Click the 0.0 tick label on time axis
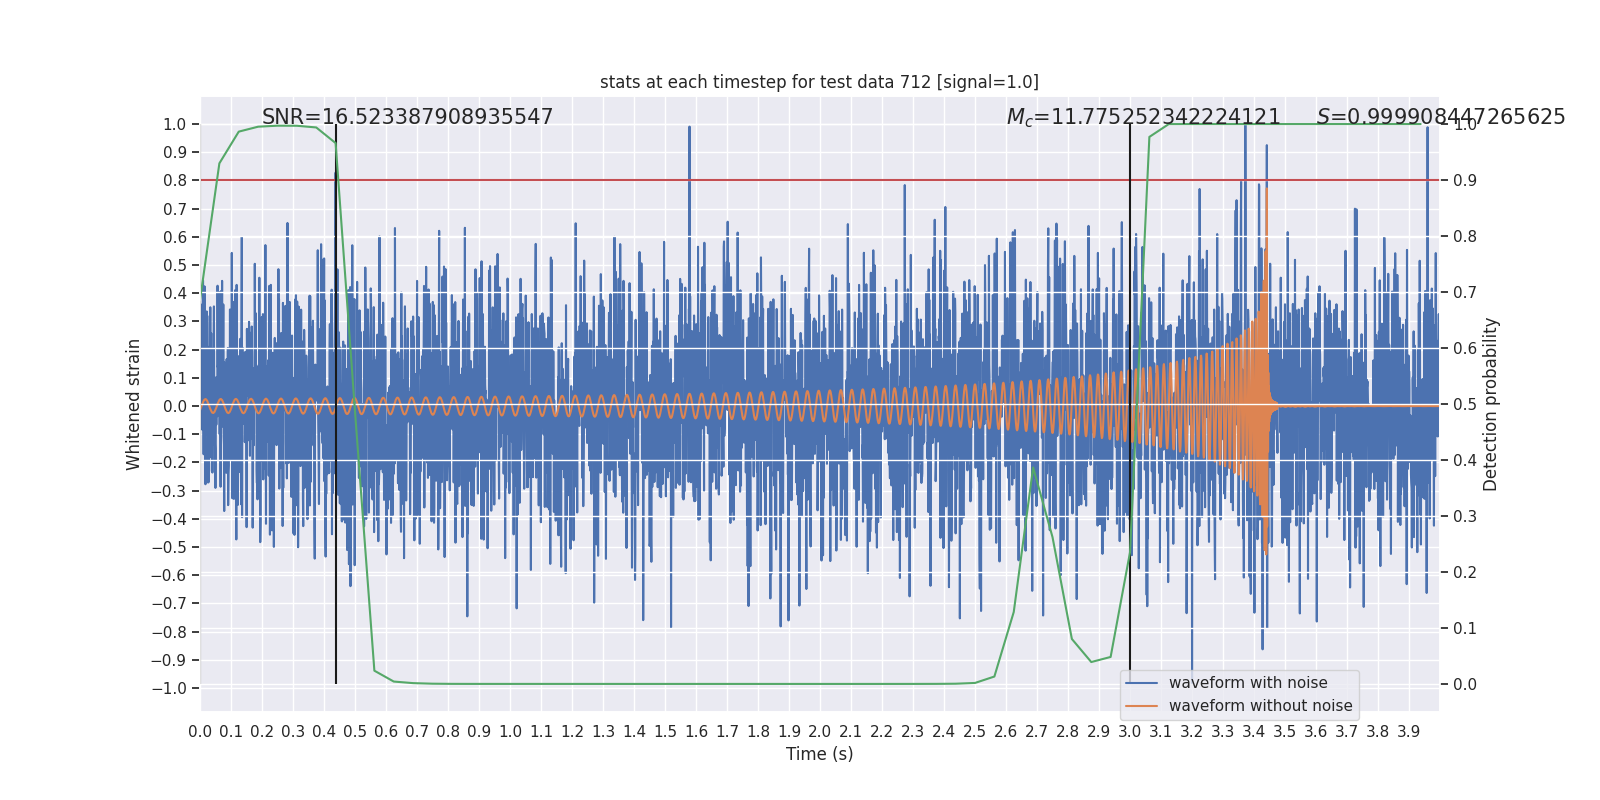Viewport: 1600px width, 800px height. [200, 732]
